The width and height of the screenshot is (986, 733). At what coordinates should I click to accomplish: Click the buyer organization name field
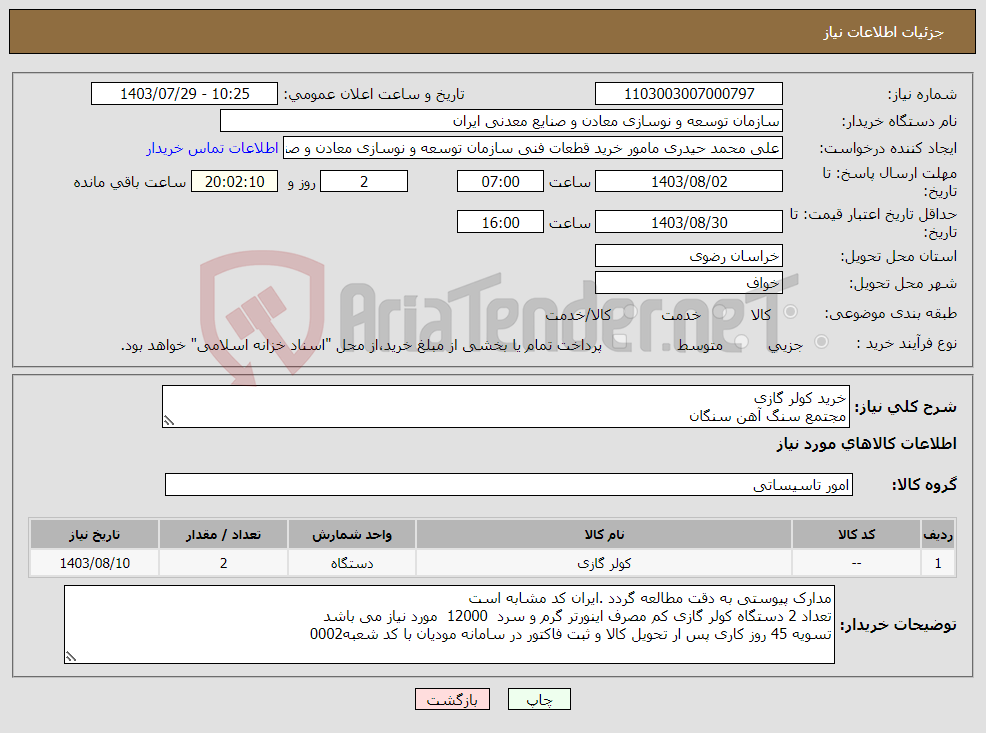pos(501,121)
